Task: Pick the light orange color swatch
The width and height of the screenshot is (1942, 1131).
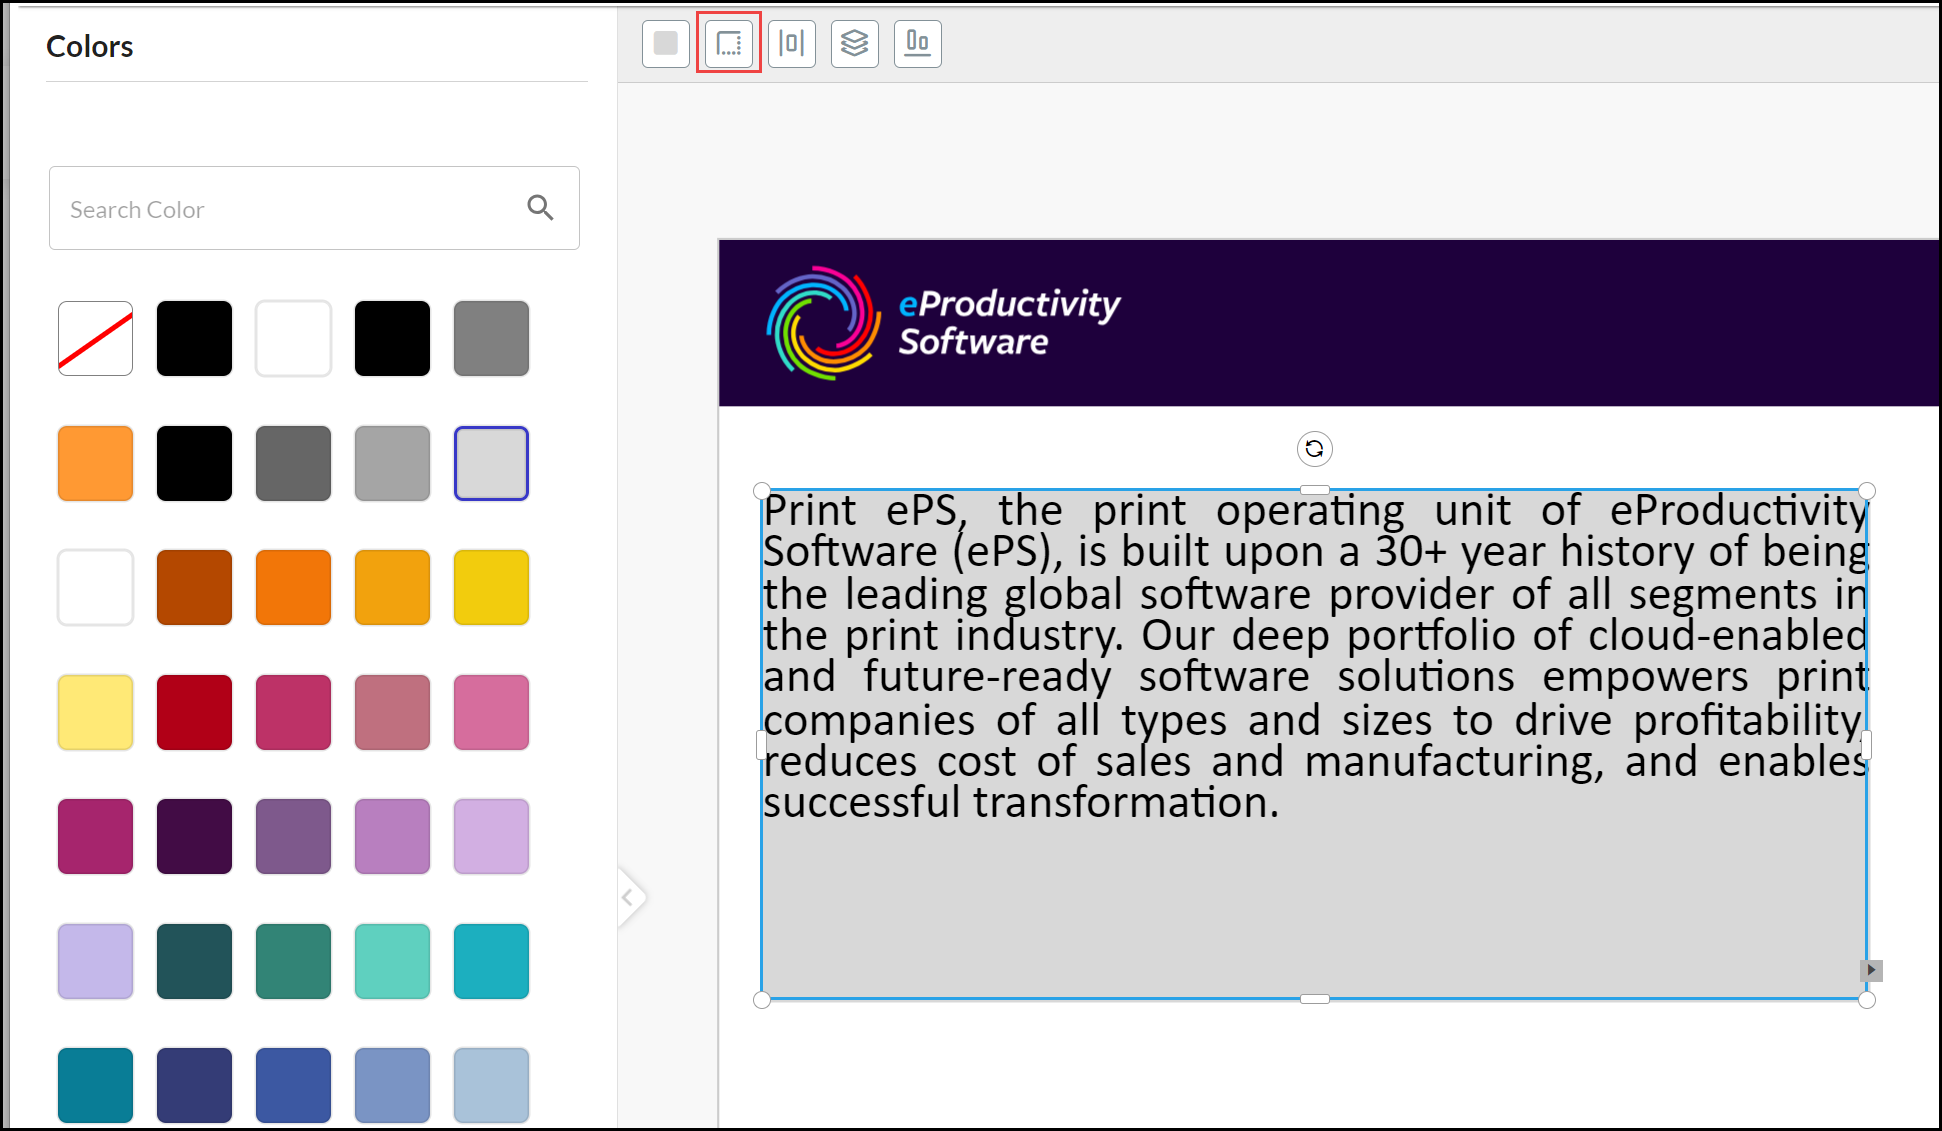Action: 95,463
